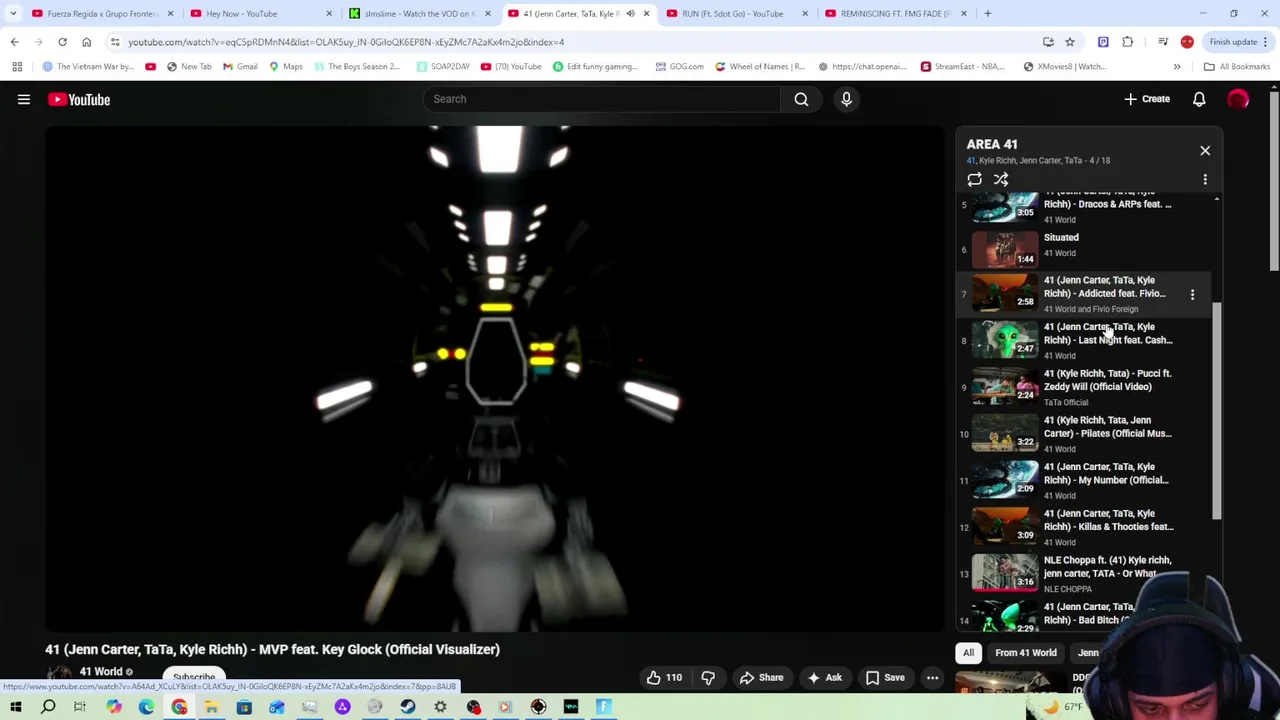This screenshot has height=720, width=1280.
Task: Open Maps bookmark
Action: tap(285, 67)
